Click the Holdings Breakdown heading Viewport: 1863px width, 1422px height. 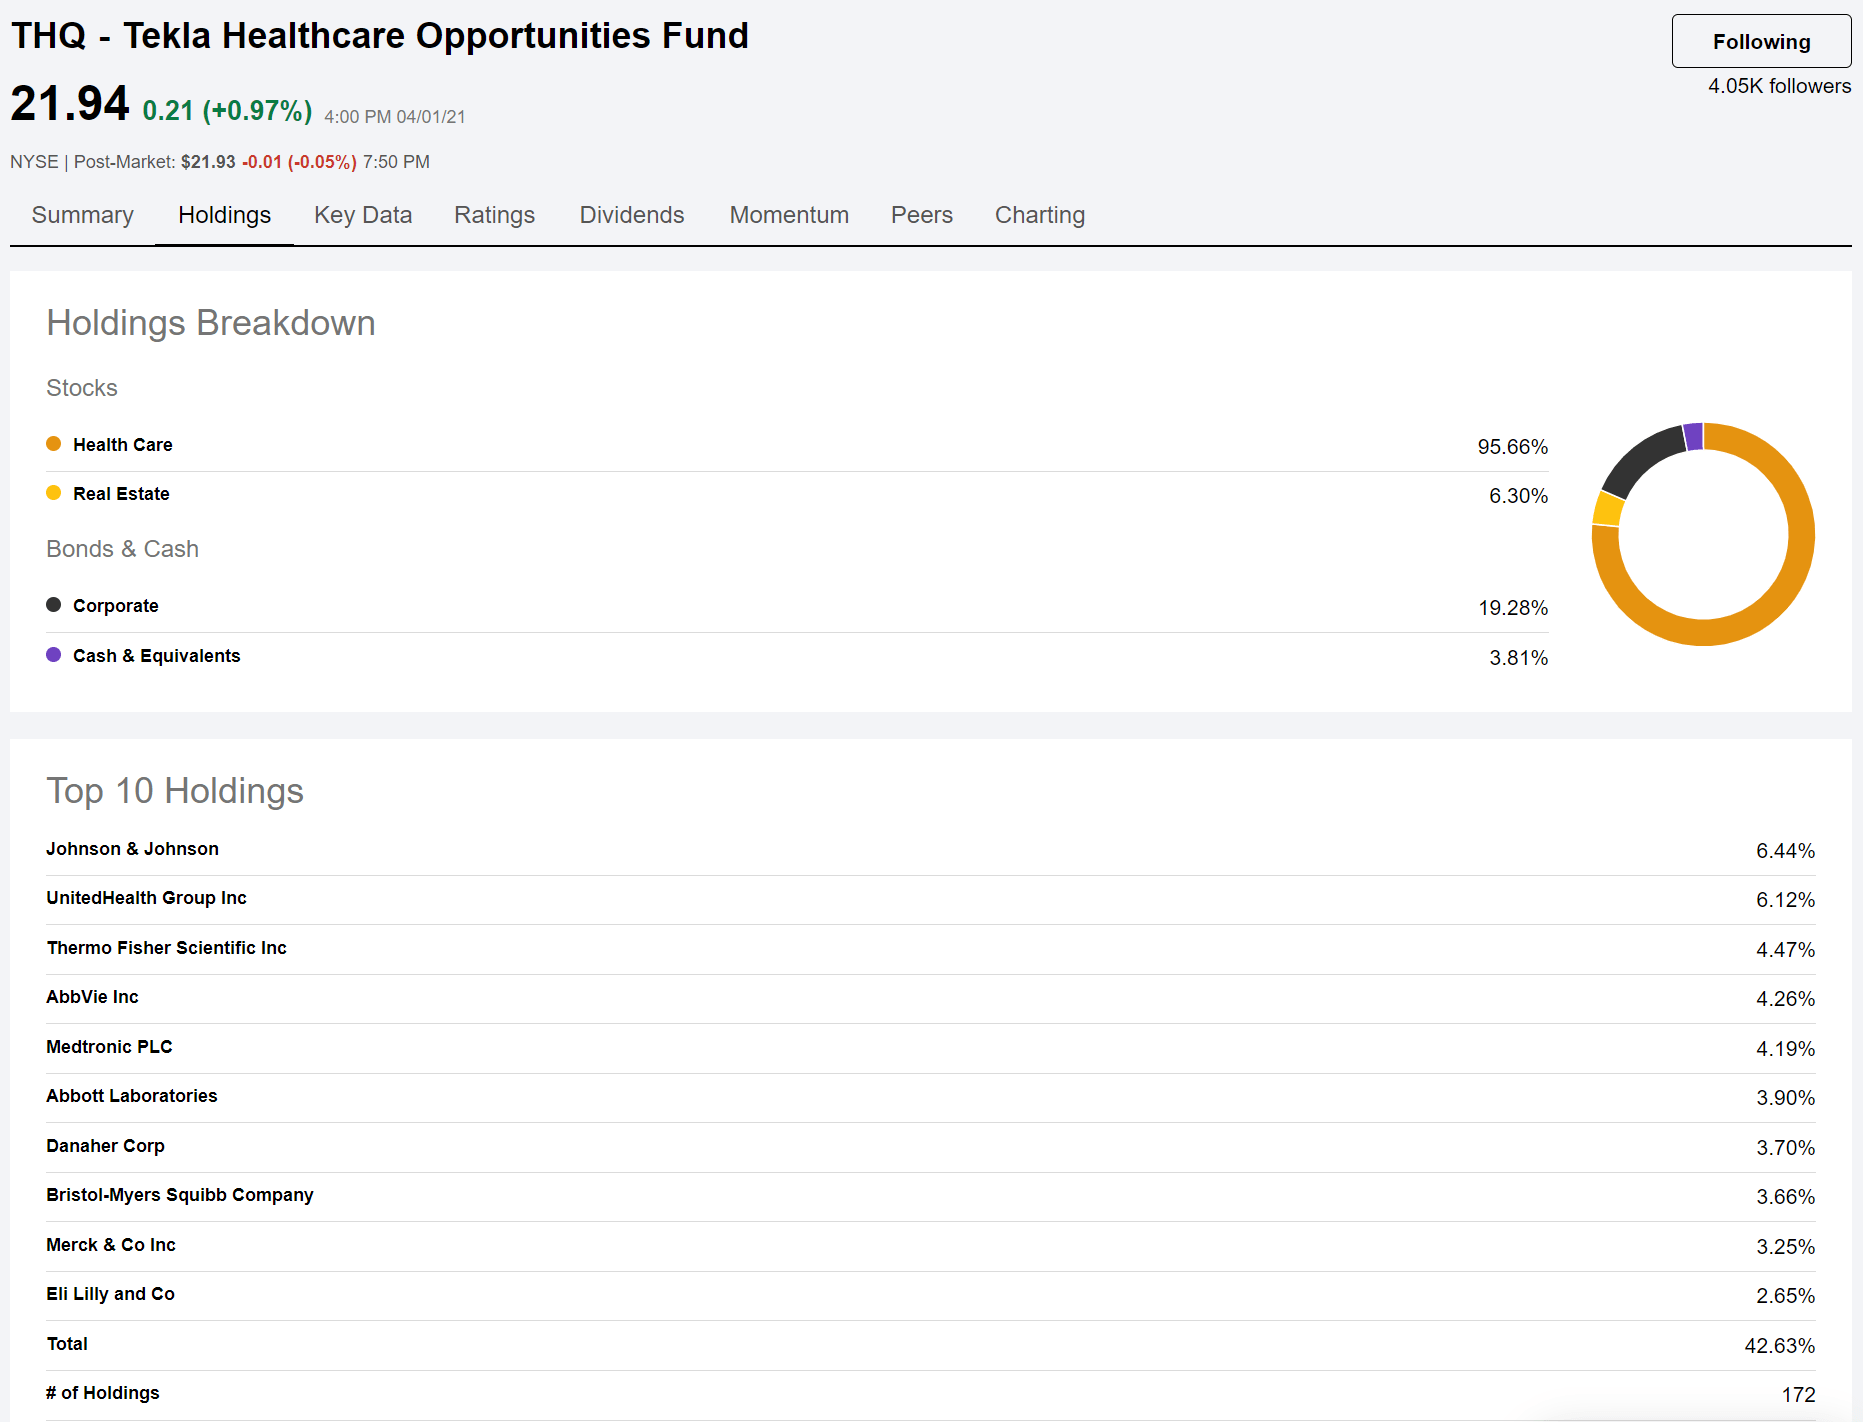pos(211,323)
